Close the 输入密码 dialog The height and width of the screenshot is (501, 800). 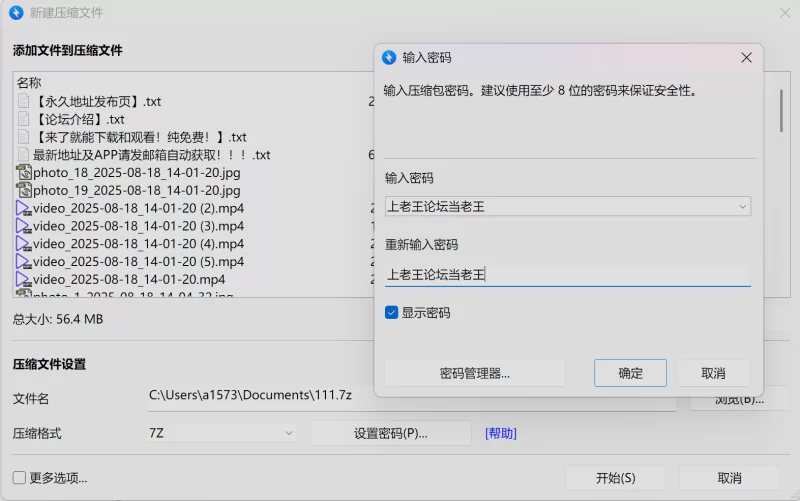point(746,58)
